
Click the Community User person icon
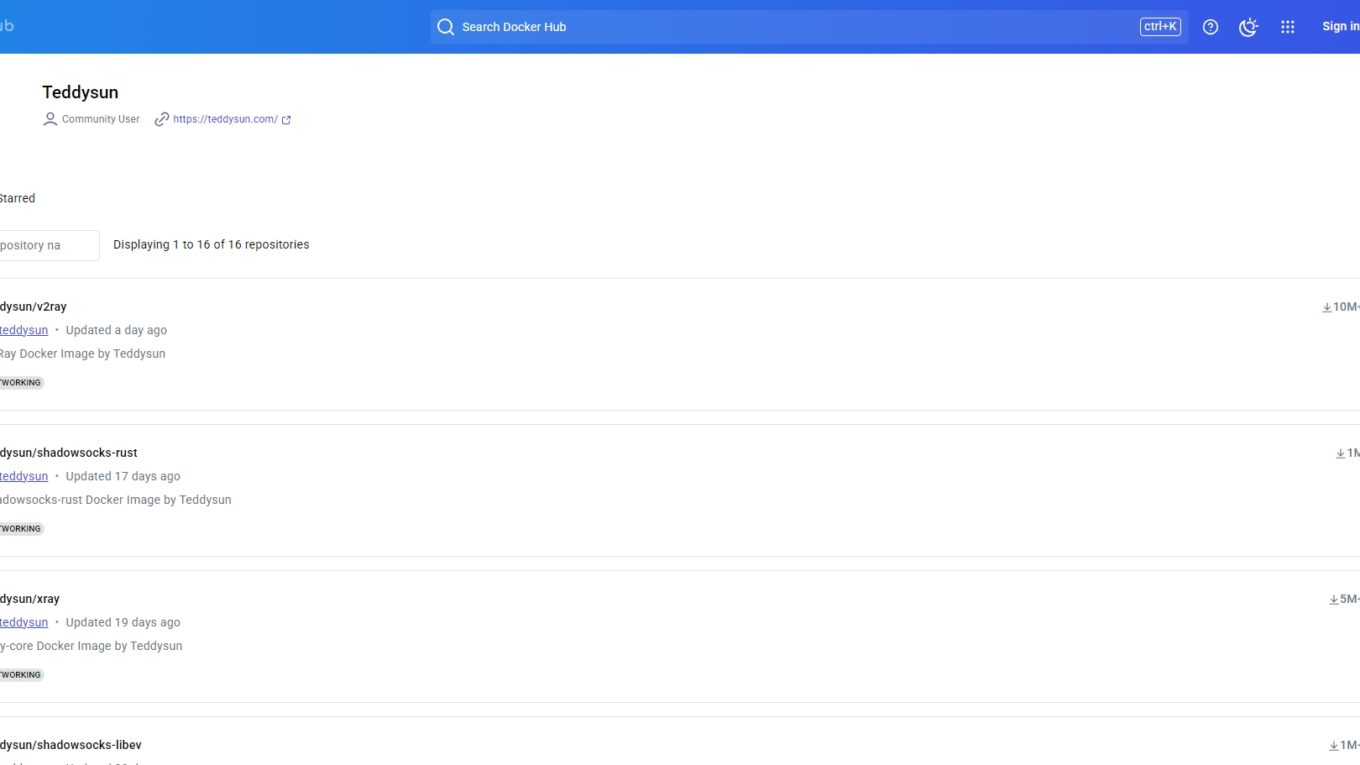(x=50, y=119)
